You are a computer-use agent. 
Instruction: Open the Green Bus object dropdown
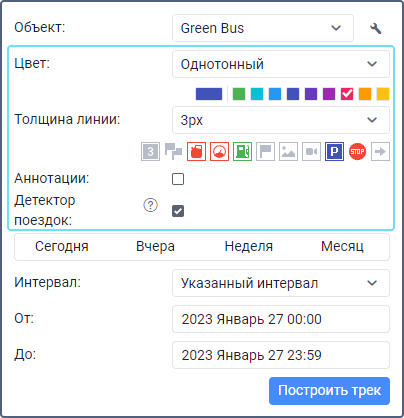pyautogui.click(x=263, y=28)
